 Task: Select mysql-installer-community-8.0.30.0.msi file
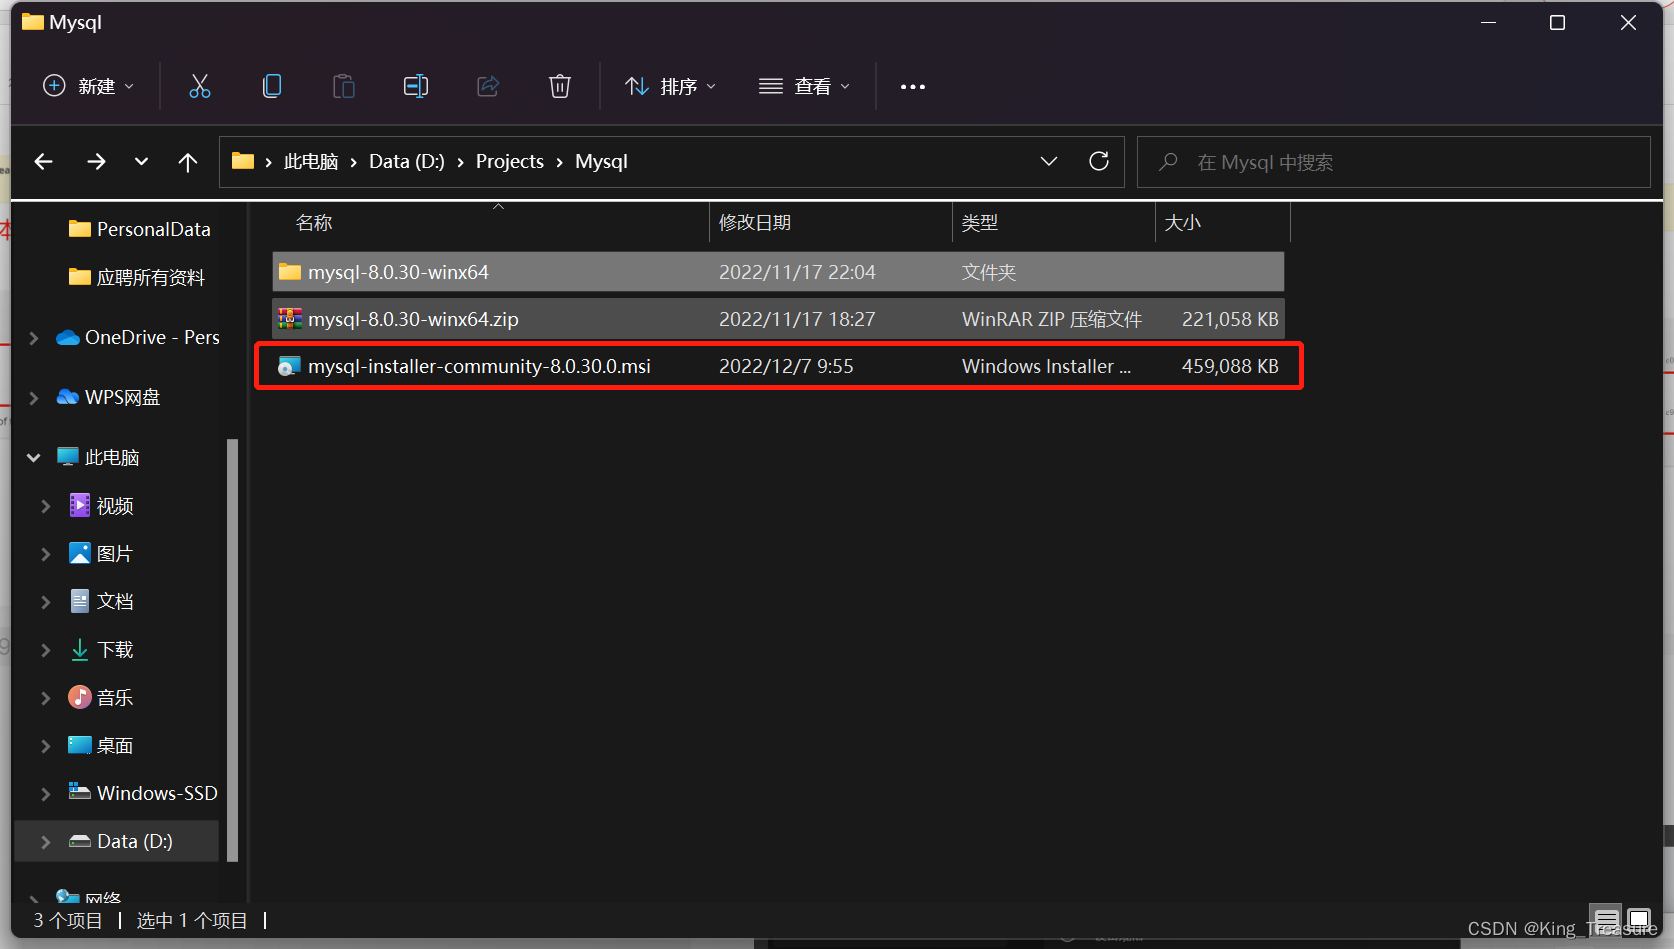pos(778,366)
